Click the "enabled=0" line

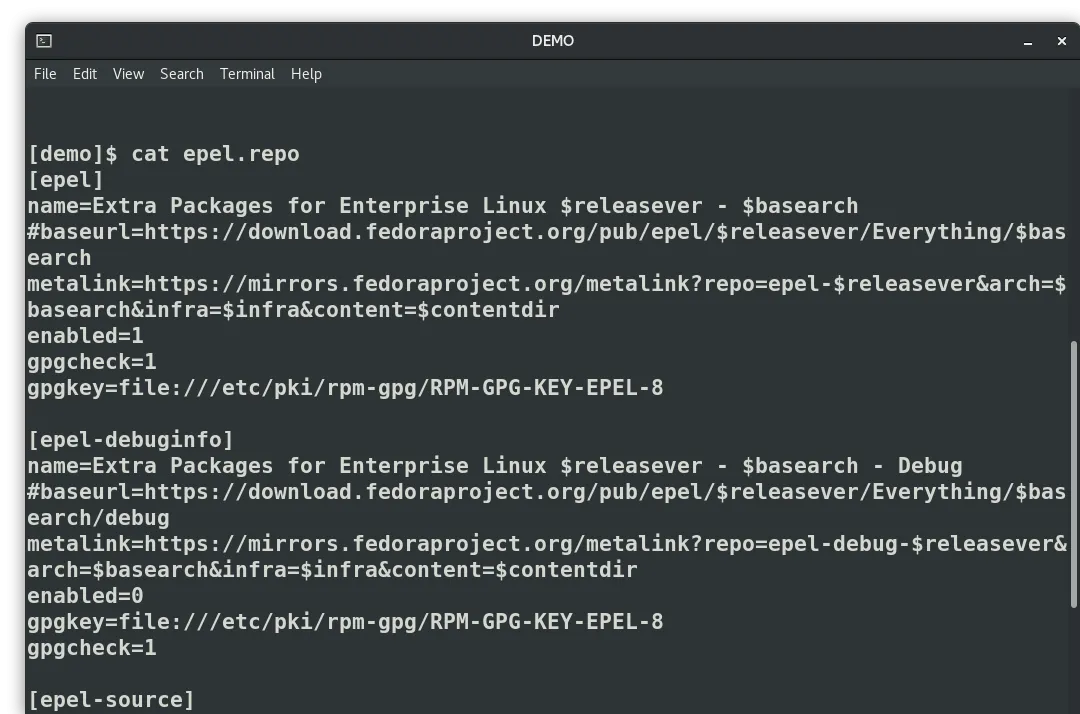click(x=85, y=596)
